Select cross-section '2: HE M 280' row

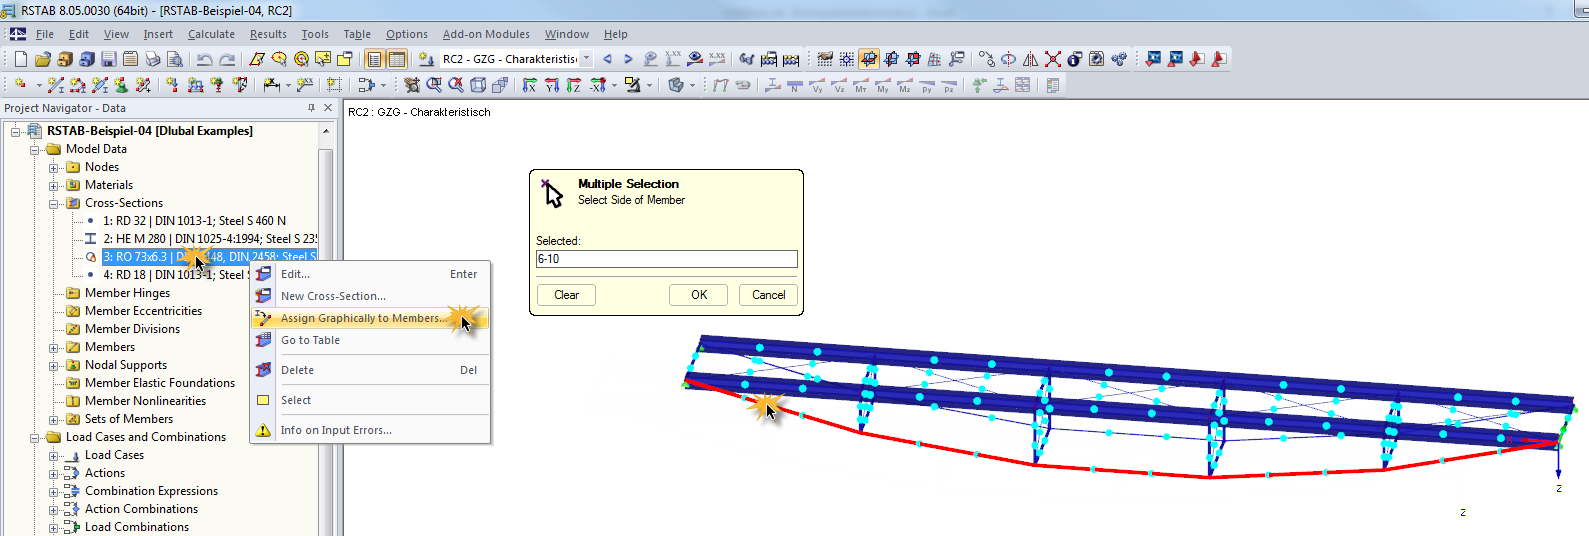(x=210, y=239)
